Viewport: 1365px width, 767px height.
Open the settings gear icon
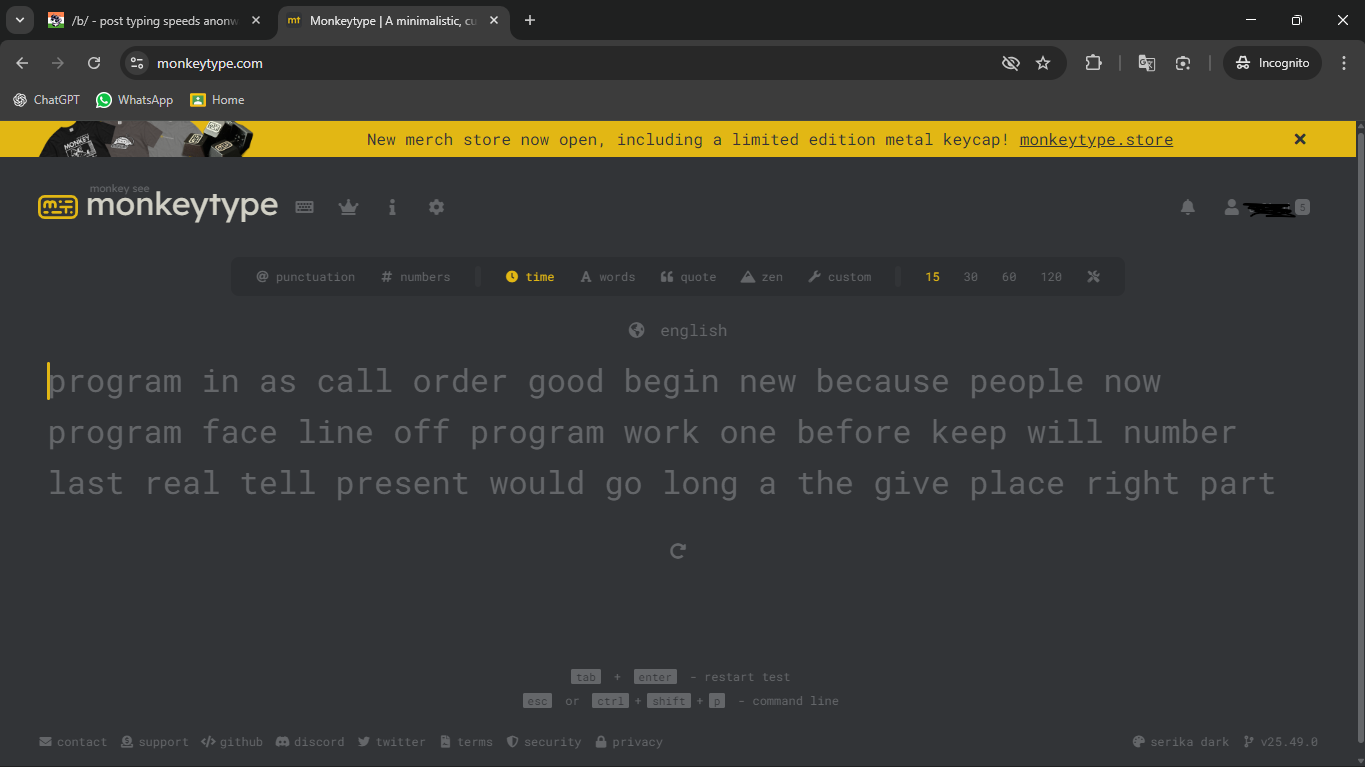[x=436, y=207]
